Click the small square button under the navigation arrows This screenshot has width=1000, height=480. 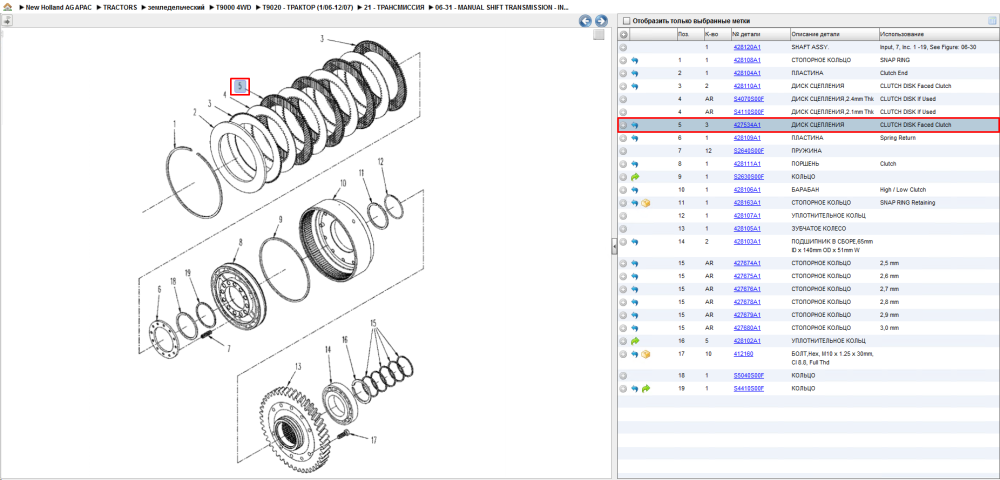(x=598, y=35)
